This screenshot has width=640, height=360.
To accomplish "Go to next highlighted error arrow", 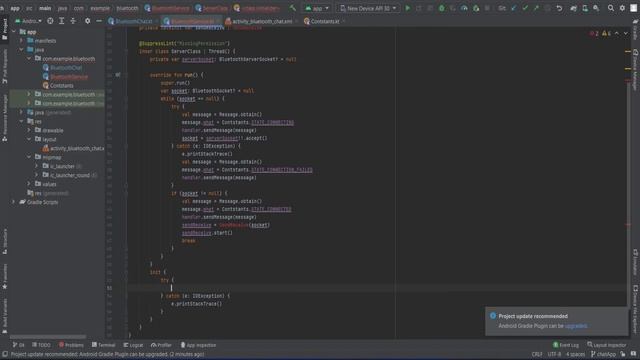I will point(625,33).
